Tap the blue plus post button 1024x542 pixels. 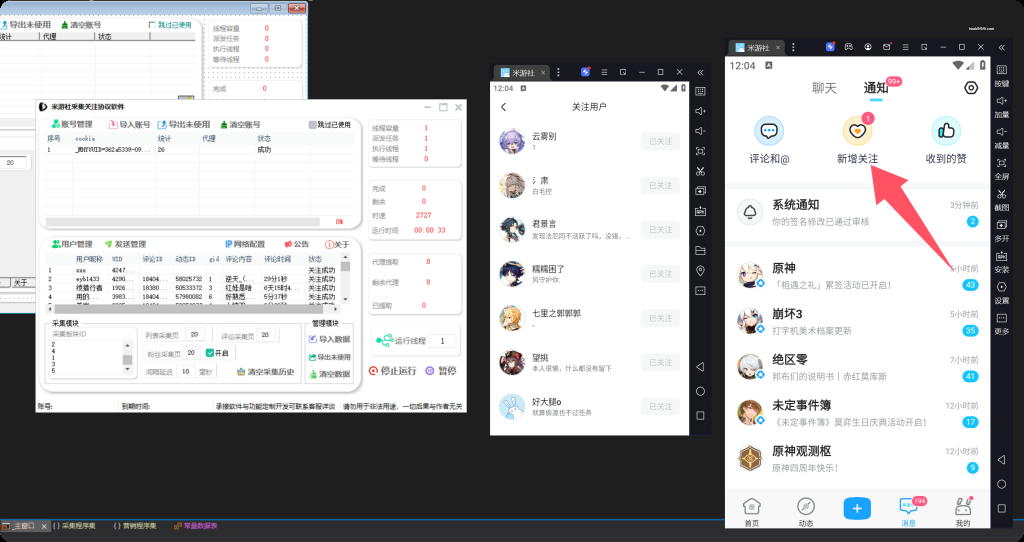point(856,507)
